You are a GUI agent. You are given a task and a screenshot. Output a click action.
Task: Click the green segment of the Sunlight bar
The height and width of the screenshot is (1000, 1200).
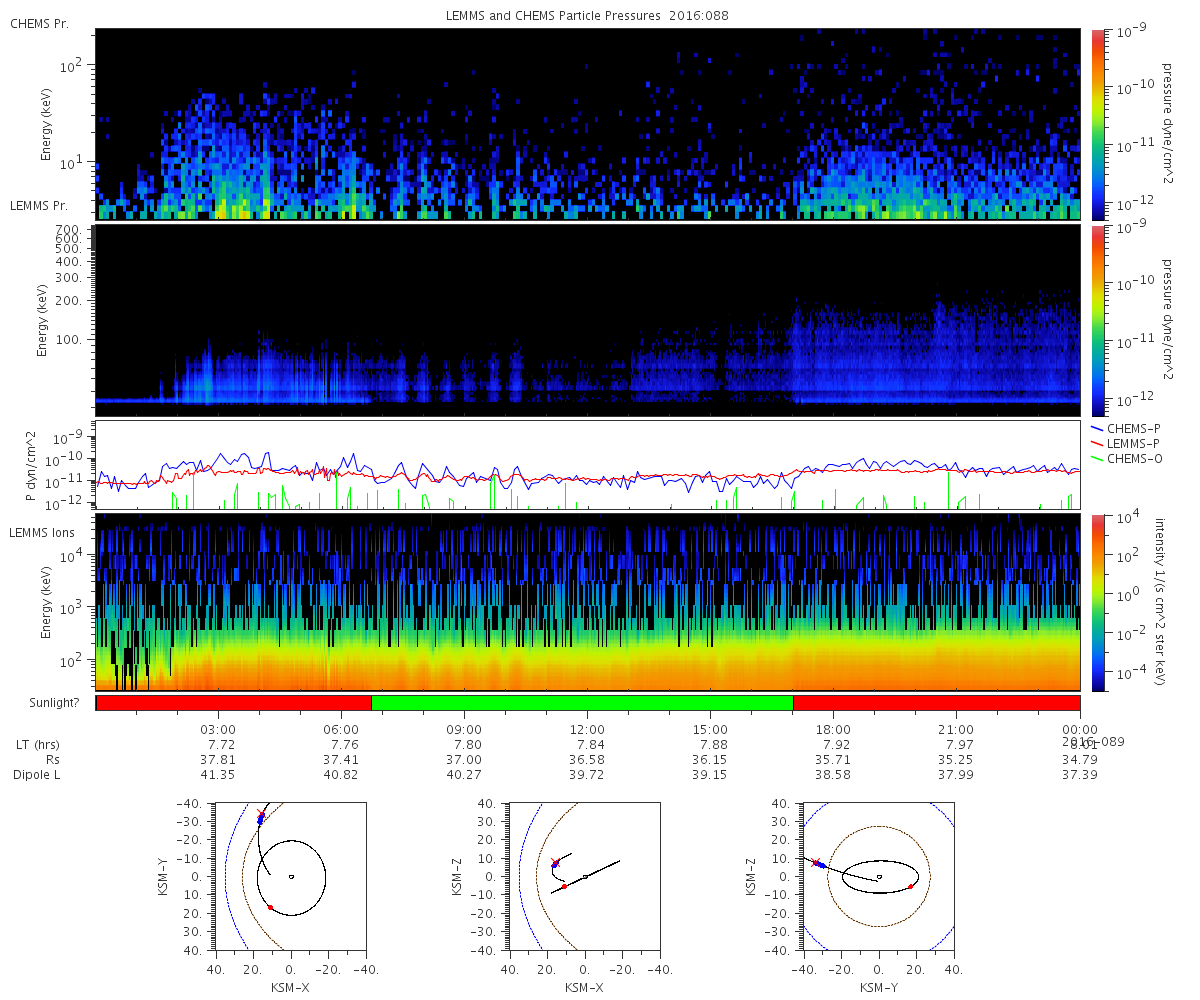click(582, 703)
